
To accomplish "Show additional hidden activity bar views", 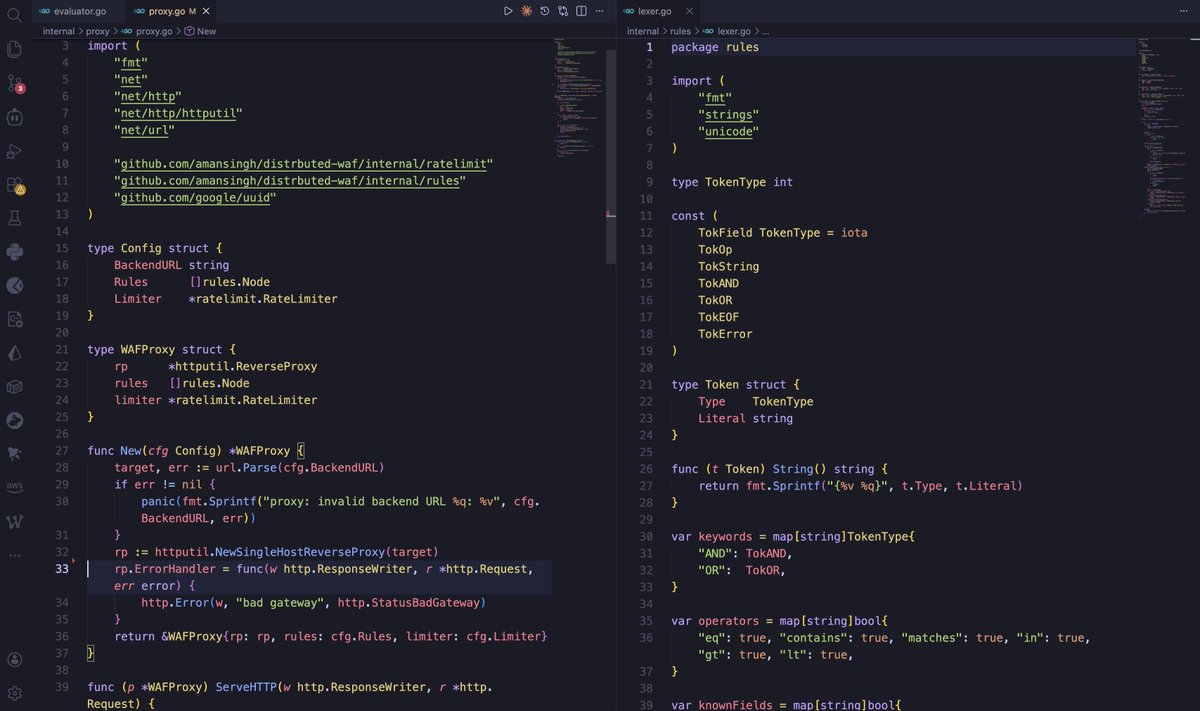I will coord(15,554).
